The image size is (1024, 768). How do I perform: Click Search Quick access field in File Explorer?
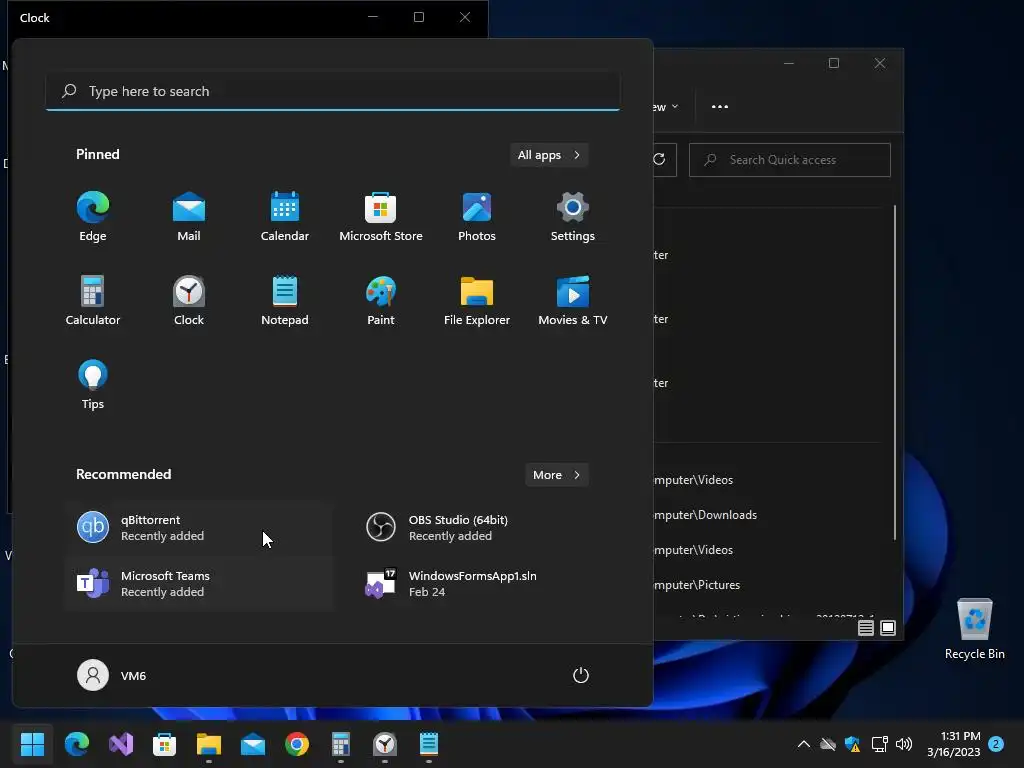pos(790,160)
